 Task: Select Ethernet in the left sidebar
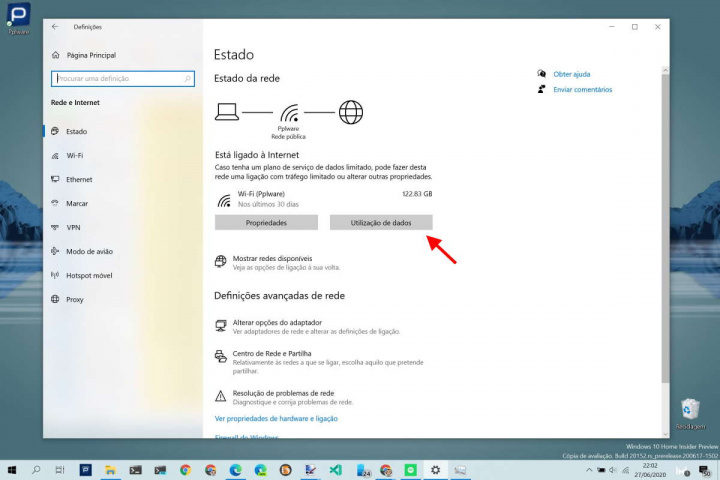tap(79, 180)
